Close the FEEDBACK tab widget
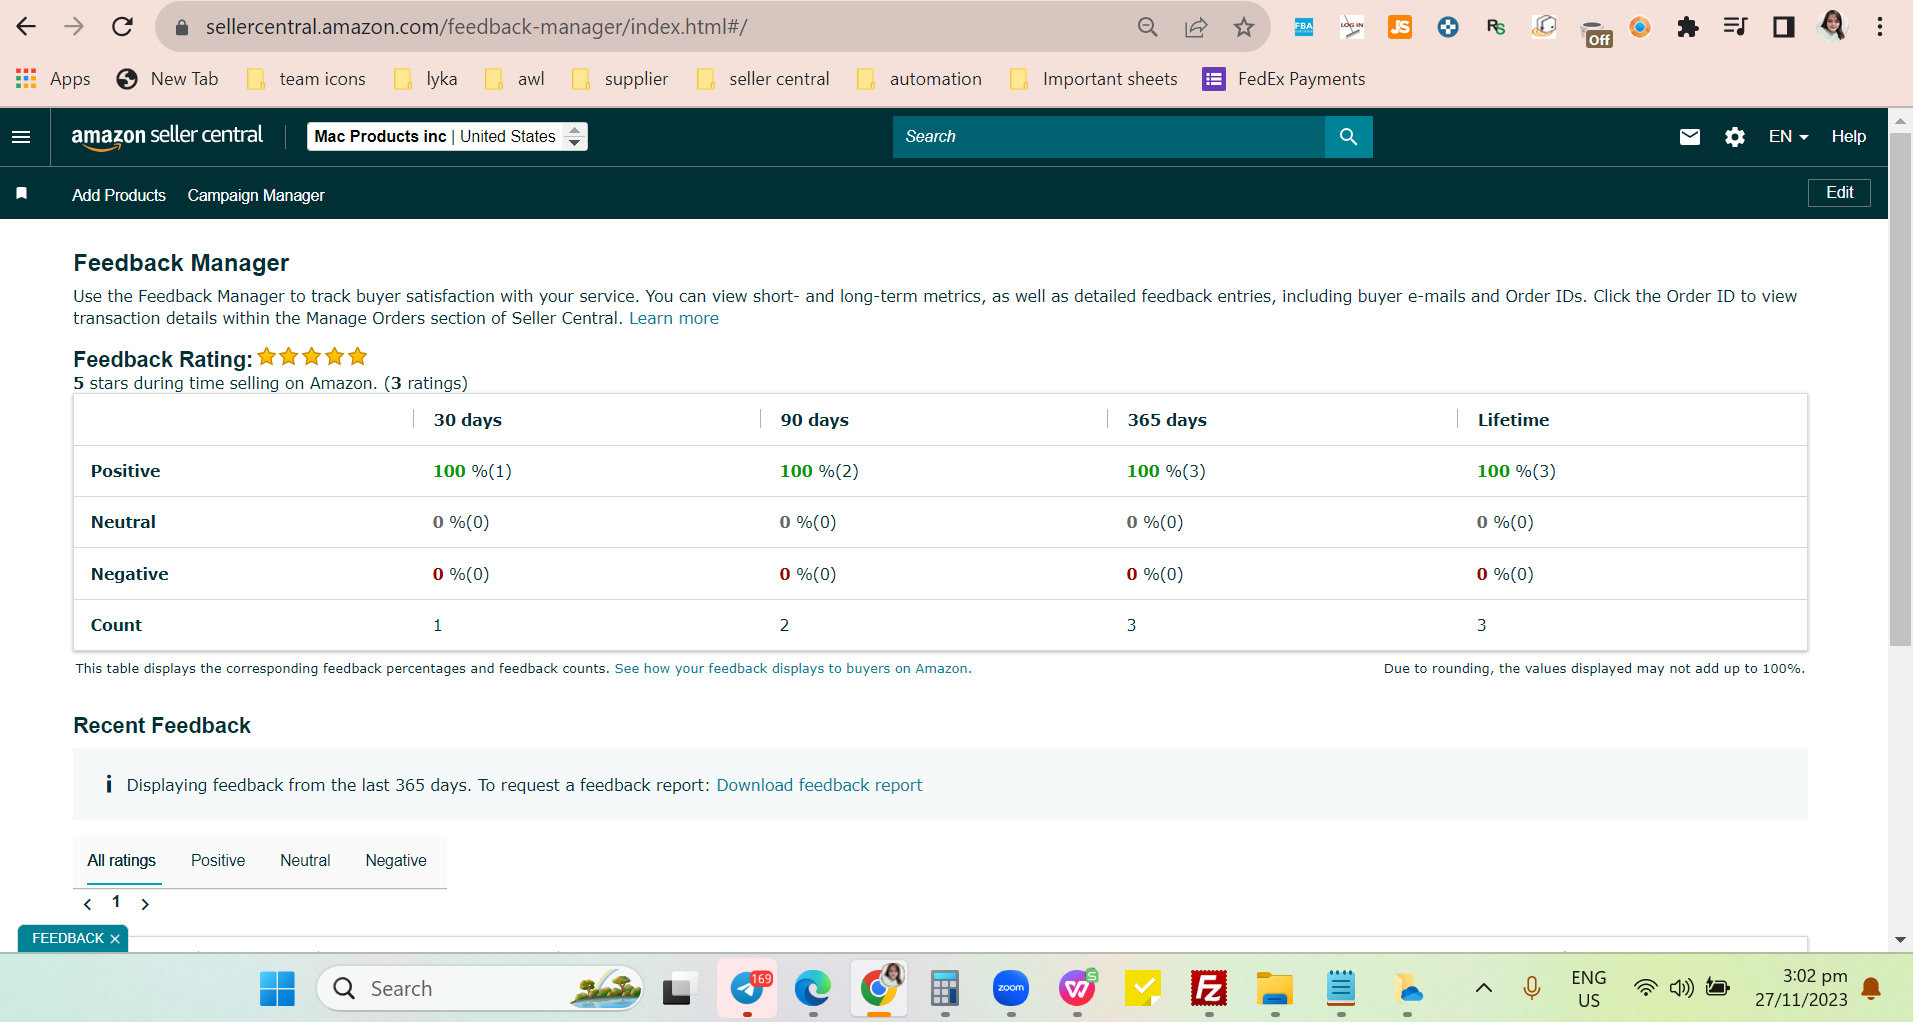Image resolution: width=1913 pixels, height=1022 pixels. (x=115, y=939)
